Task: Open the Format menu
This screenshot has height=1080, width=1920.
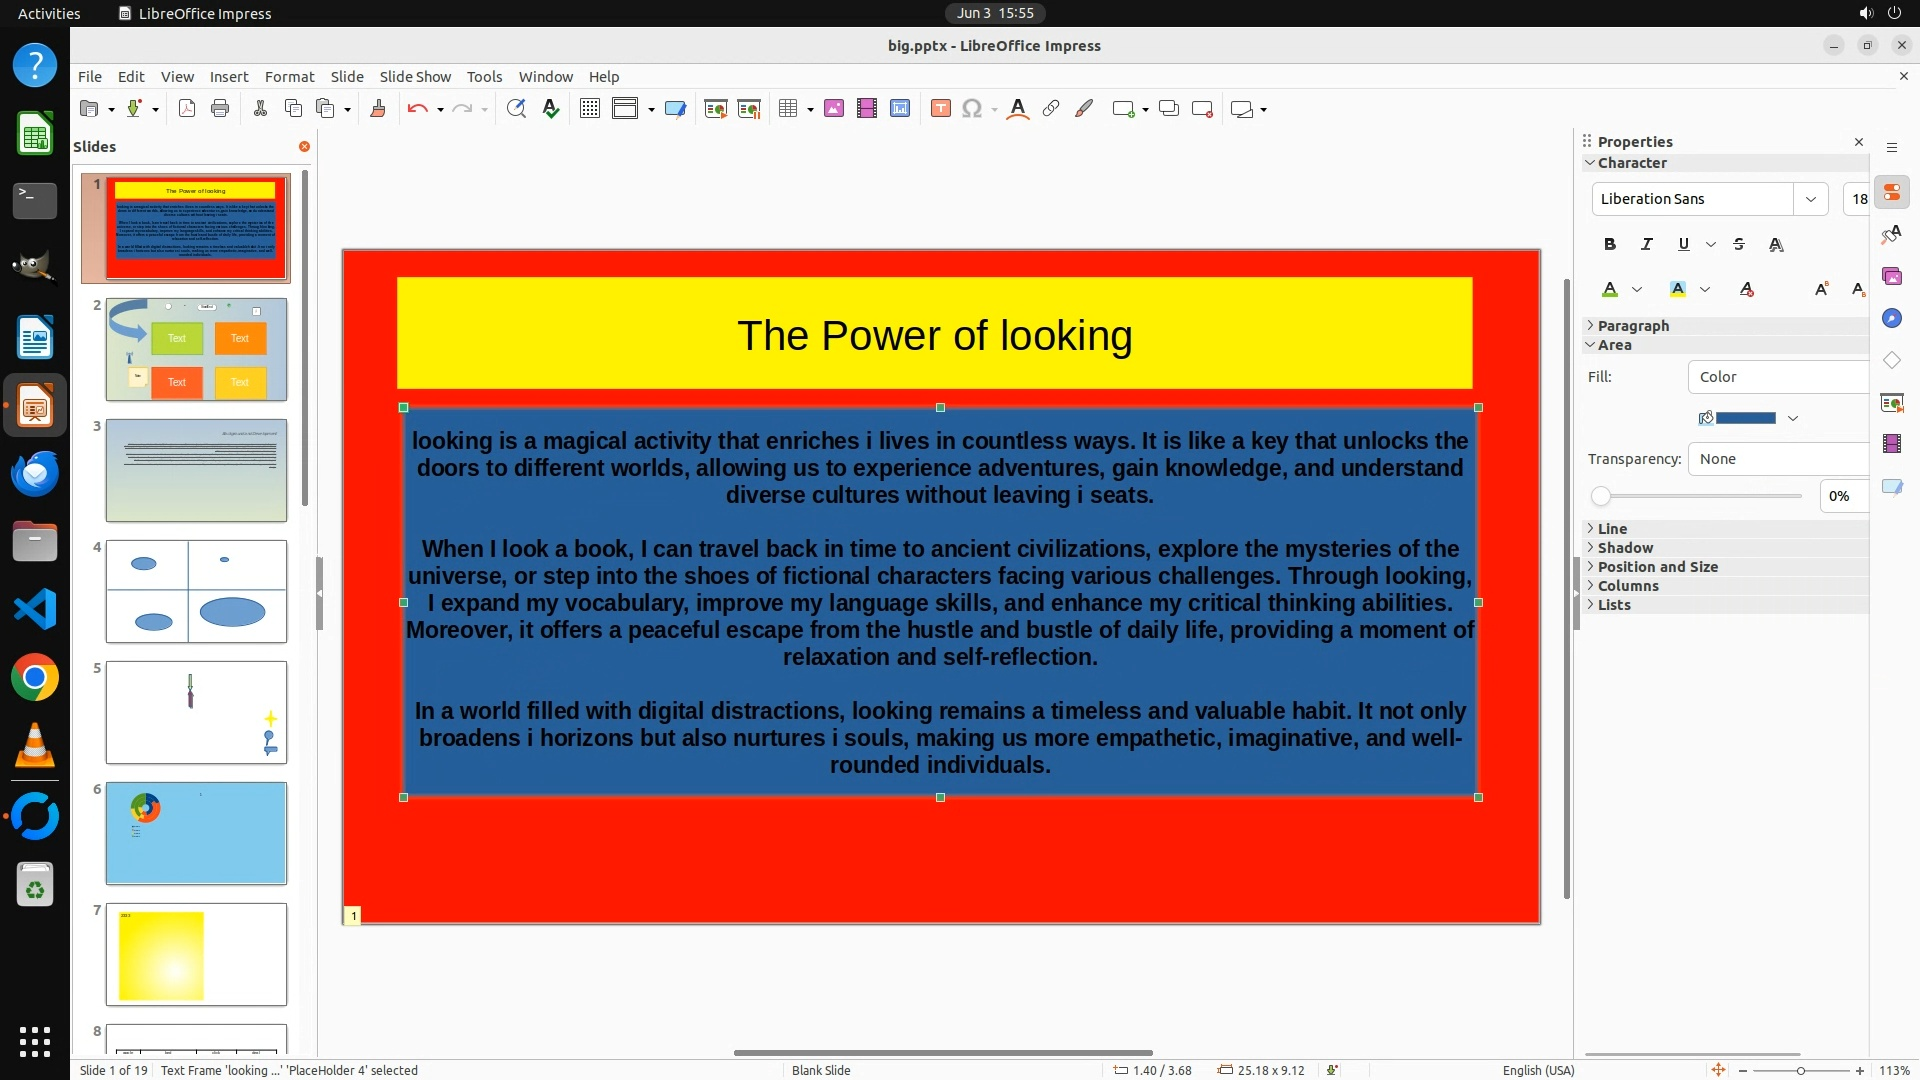Action: coord(289,77)
